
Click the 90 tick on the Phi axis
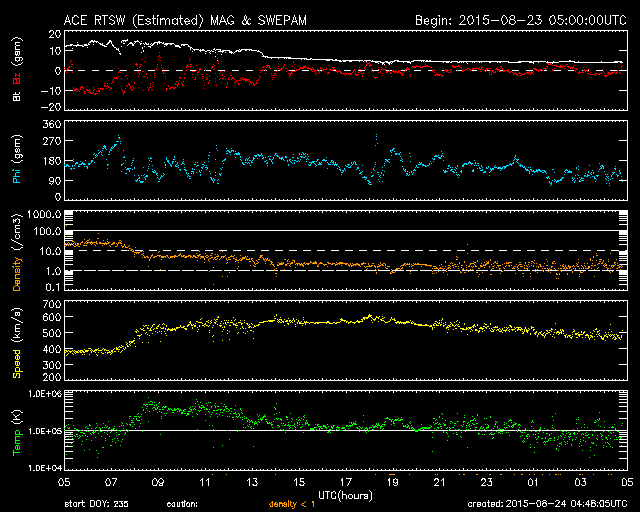[55, 180]
